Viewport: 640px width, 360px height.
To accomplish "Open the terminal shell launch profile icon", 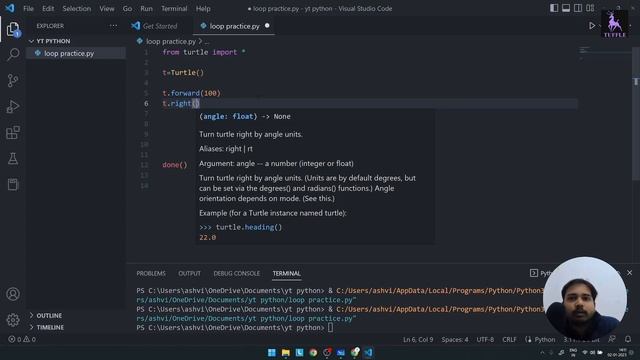I will (x=533, y=273).
